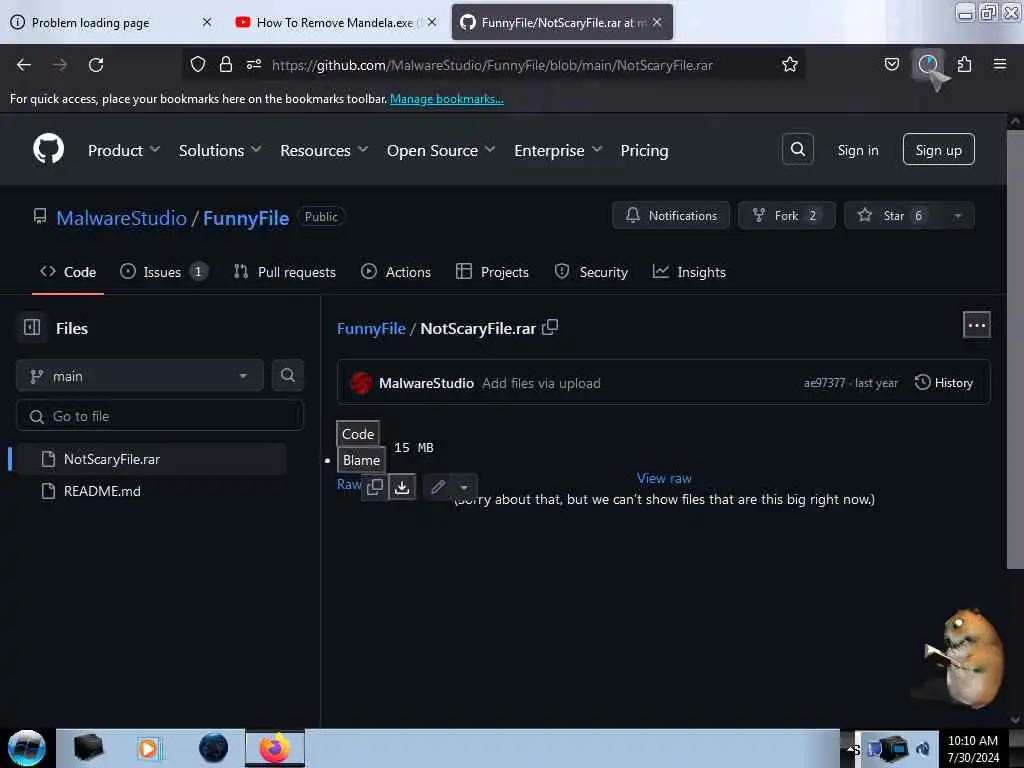Open the GitHub search magnifier button
Screen dimensions: 1024x768
pos(797,150)
